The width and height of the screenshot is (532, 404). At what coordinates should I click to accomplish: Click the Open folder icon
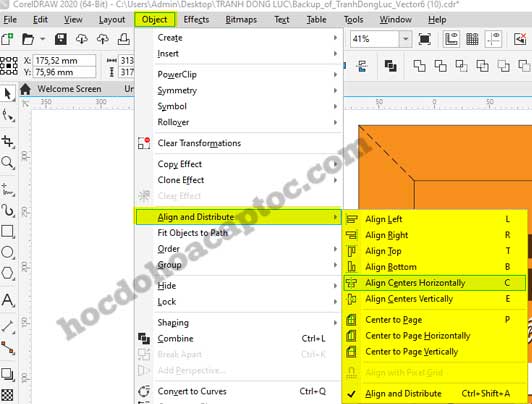tap(28, 39)
